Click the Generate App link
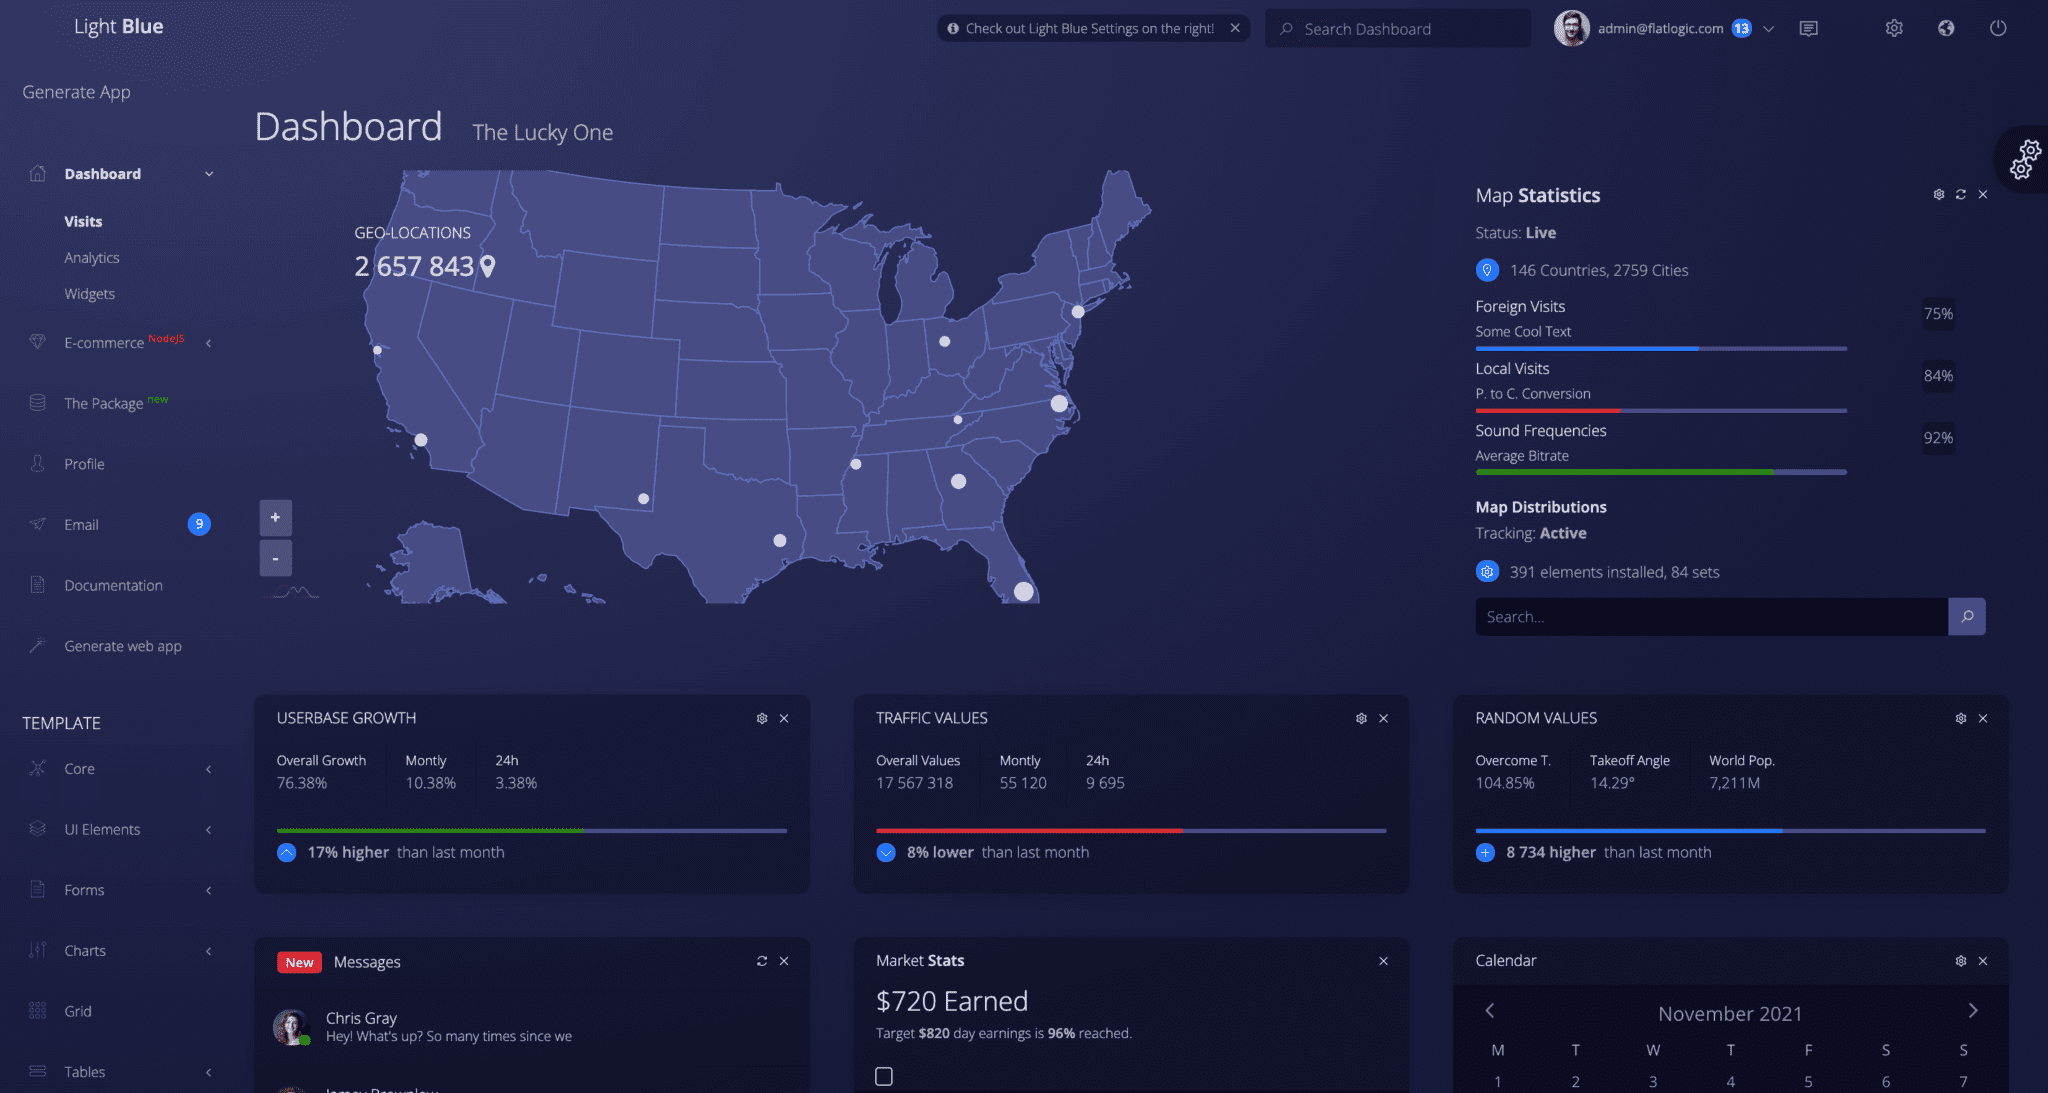Screen dimensions: 2048x1093 76,92
